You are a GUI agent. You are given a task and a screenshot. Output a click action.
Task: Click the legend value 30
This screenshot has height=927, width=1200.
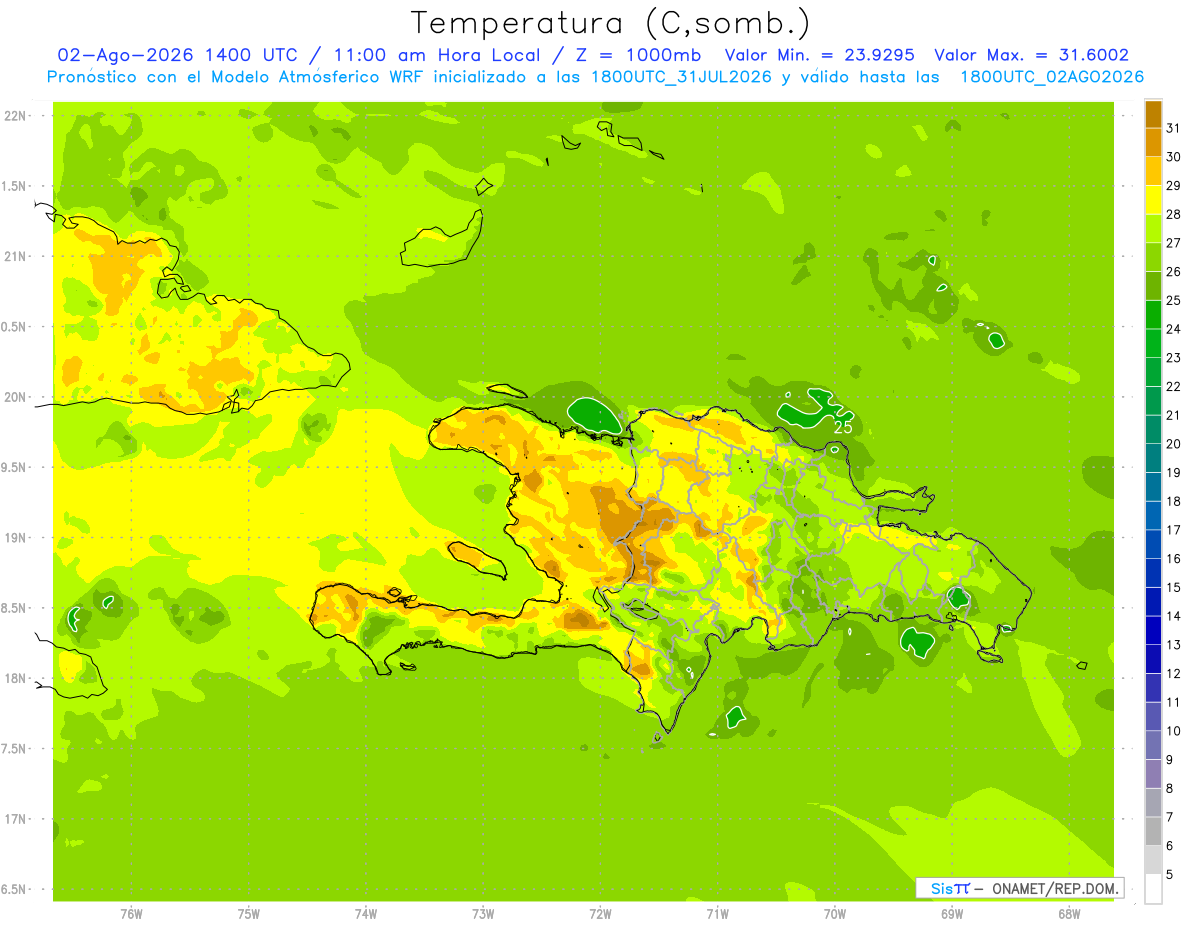click(x=1173, y=156)
